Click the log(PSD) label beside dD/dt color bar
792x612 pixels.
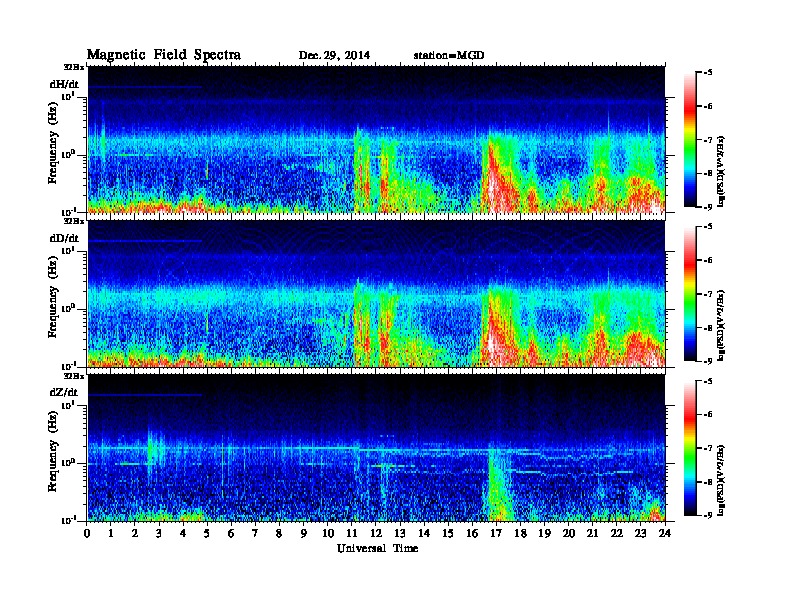[721, 325]
